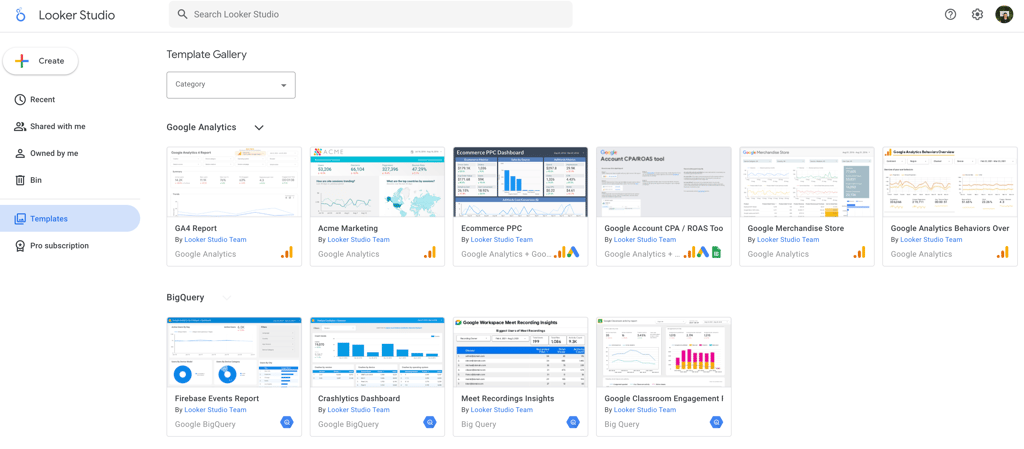Click the Google Analytics icon on GA4 Report card
The height and width of the screenshot is (449, 1024).
tap(287, 253)
